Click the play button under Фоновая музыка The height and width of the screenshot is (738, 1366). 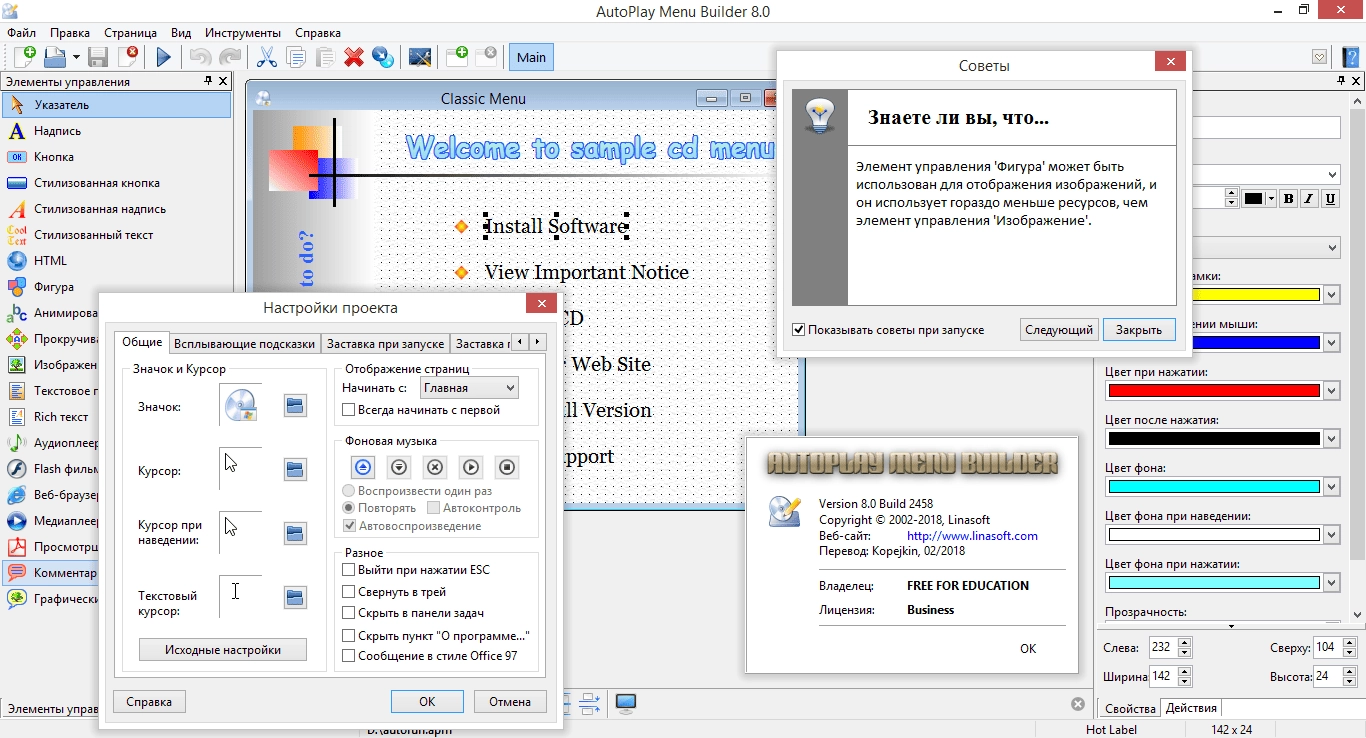pos(471,466)
